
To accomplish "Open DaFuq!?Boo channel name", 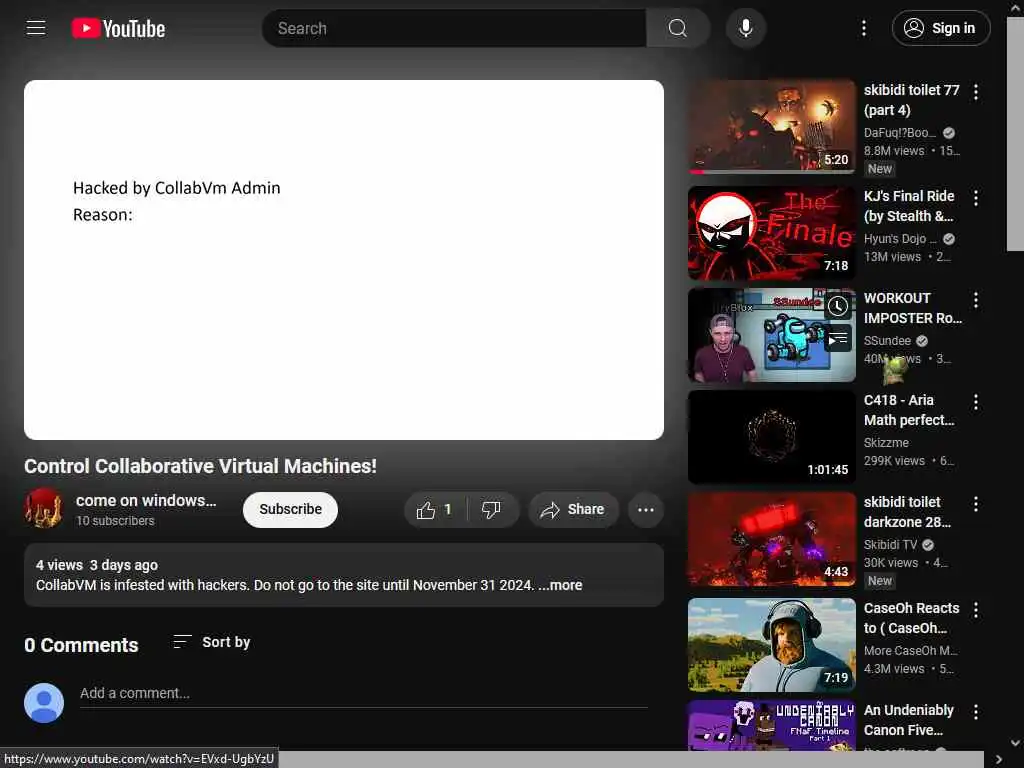I will tap(899, 133).
